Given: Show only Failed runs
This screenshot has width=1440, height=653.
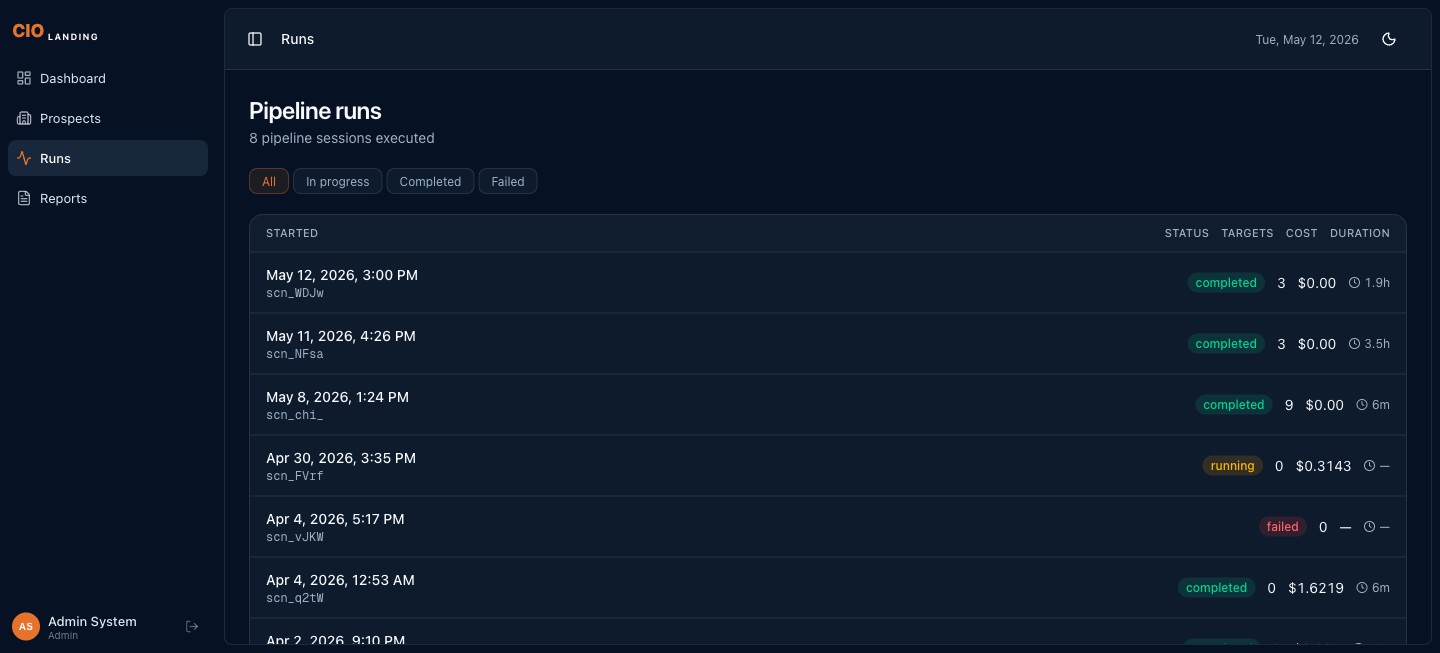Looking at the screenshot, I should click(508, 181).
